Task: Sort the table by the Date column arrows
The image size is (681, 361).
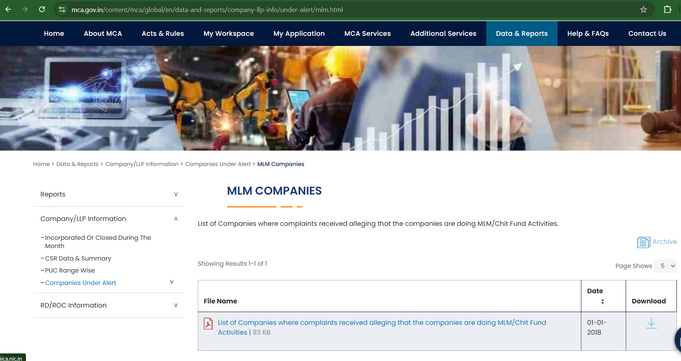Action: point(602,301)
